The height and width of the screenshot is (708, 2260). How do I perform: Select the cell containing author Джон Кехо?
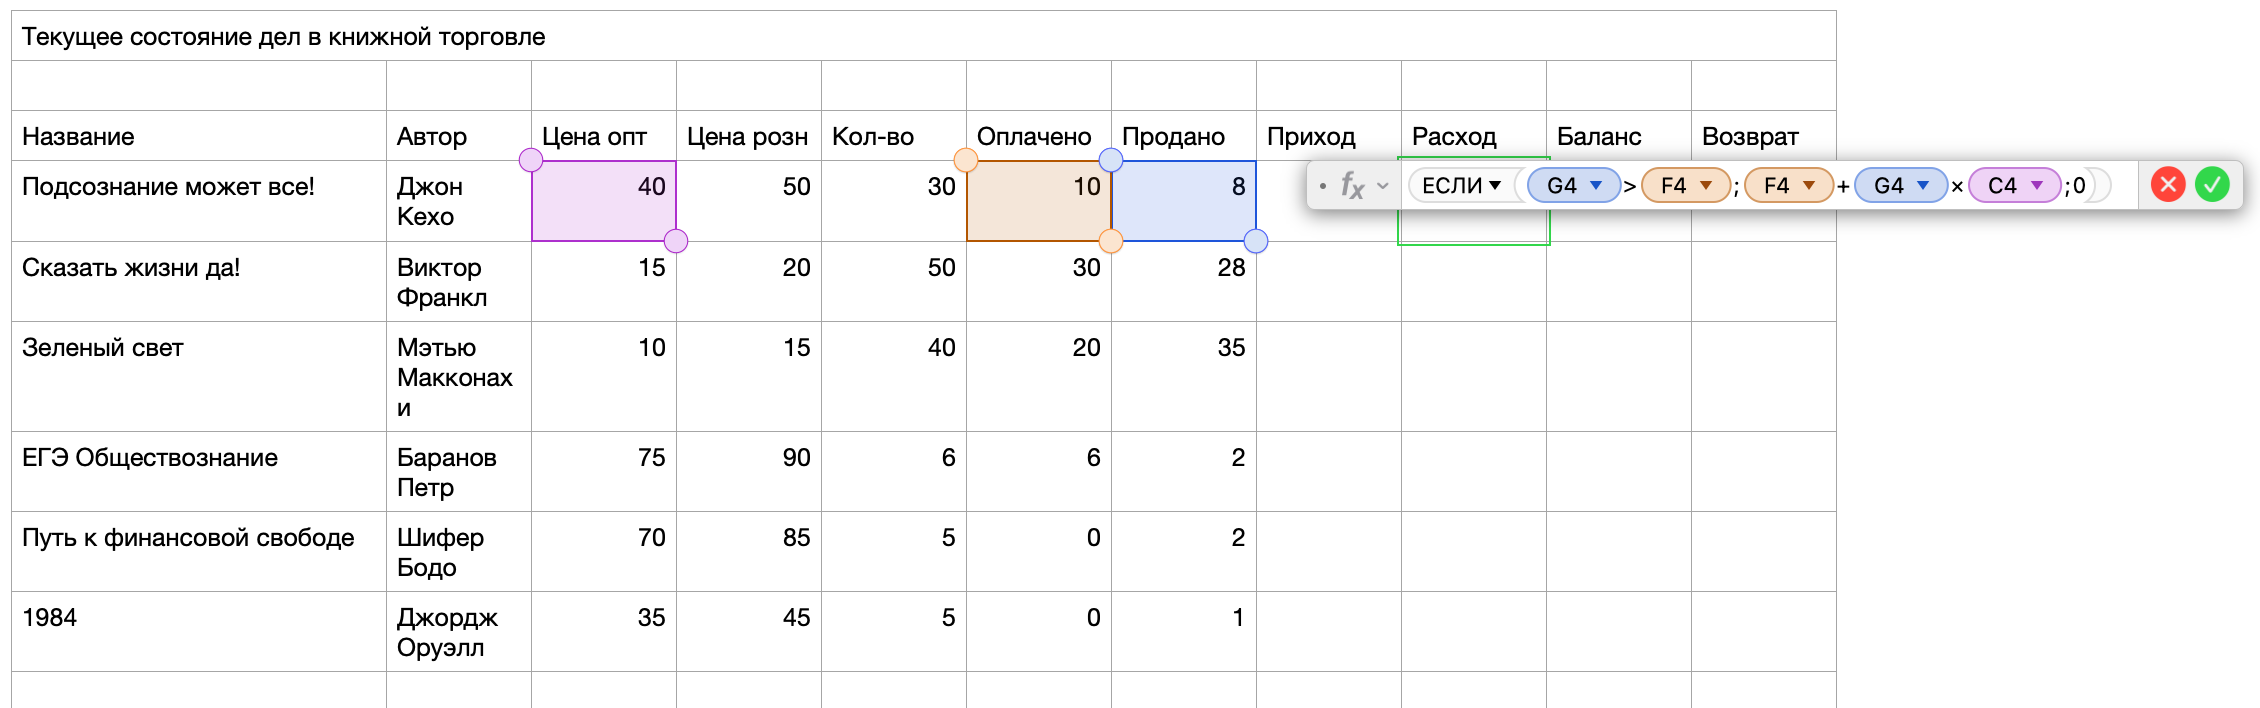[458, 200]
